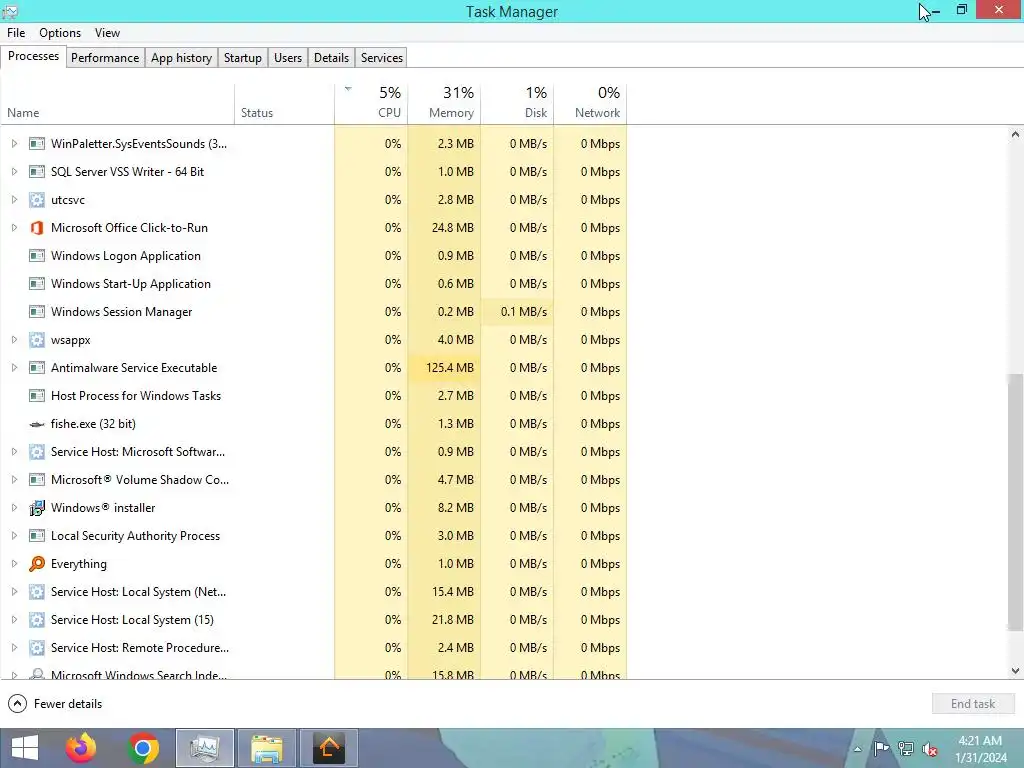The height and width of the screenshot is (768, 1024).
Task: Click the SQL Server VSS Writer icon
Action: tap(37, 172)
